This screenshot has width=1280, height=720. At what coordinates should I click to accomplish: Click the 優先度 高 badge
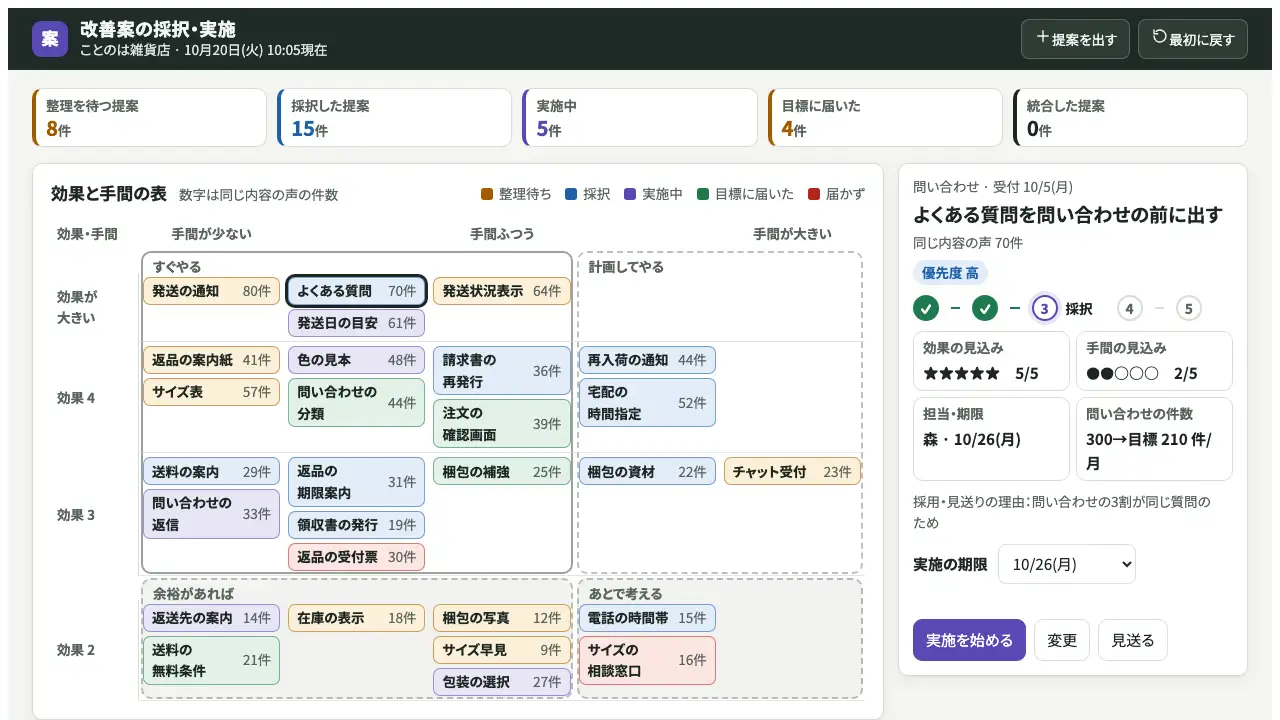point(950,273)
